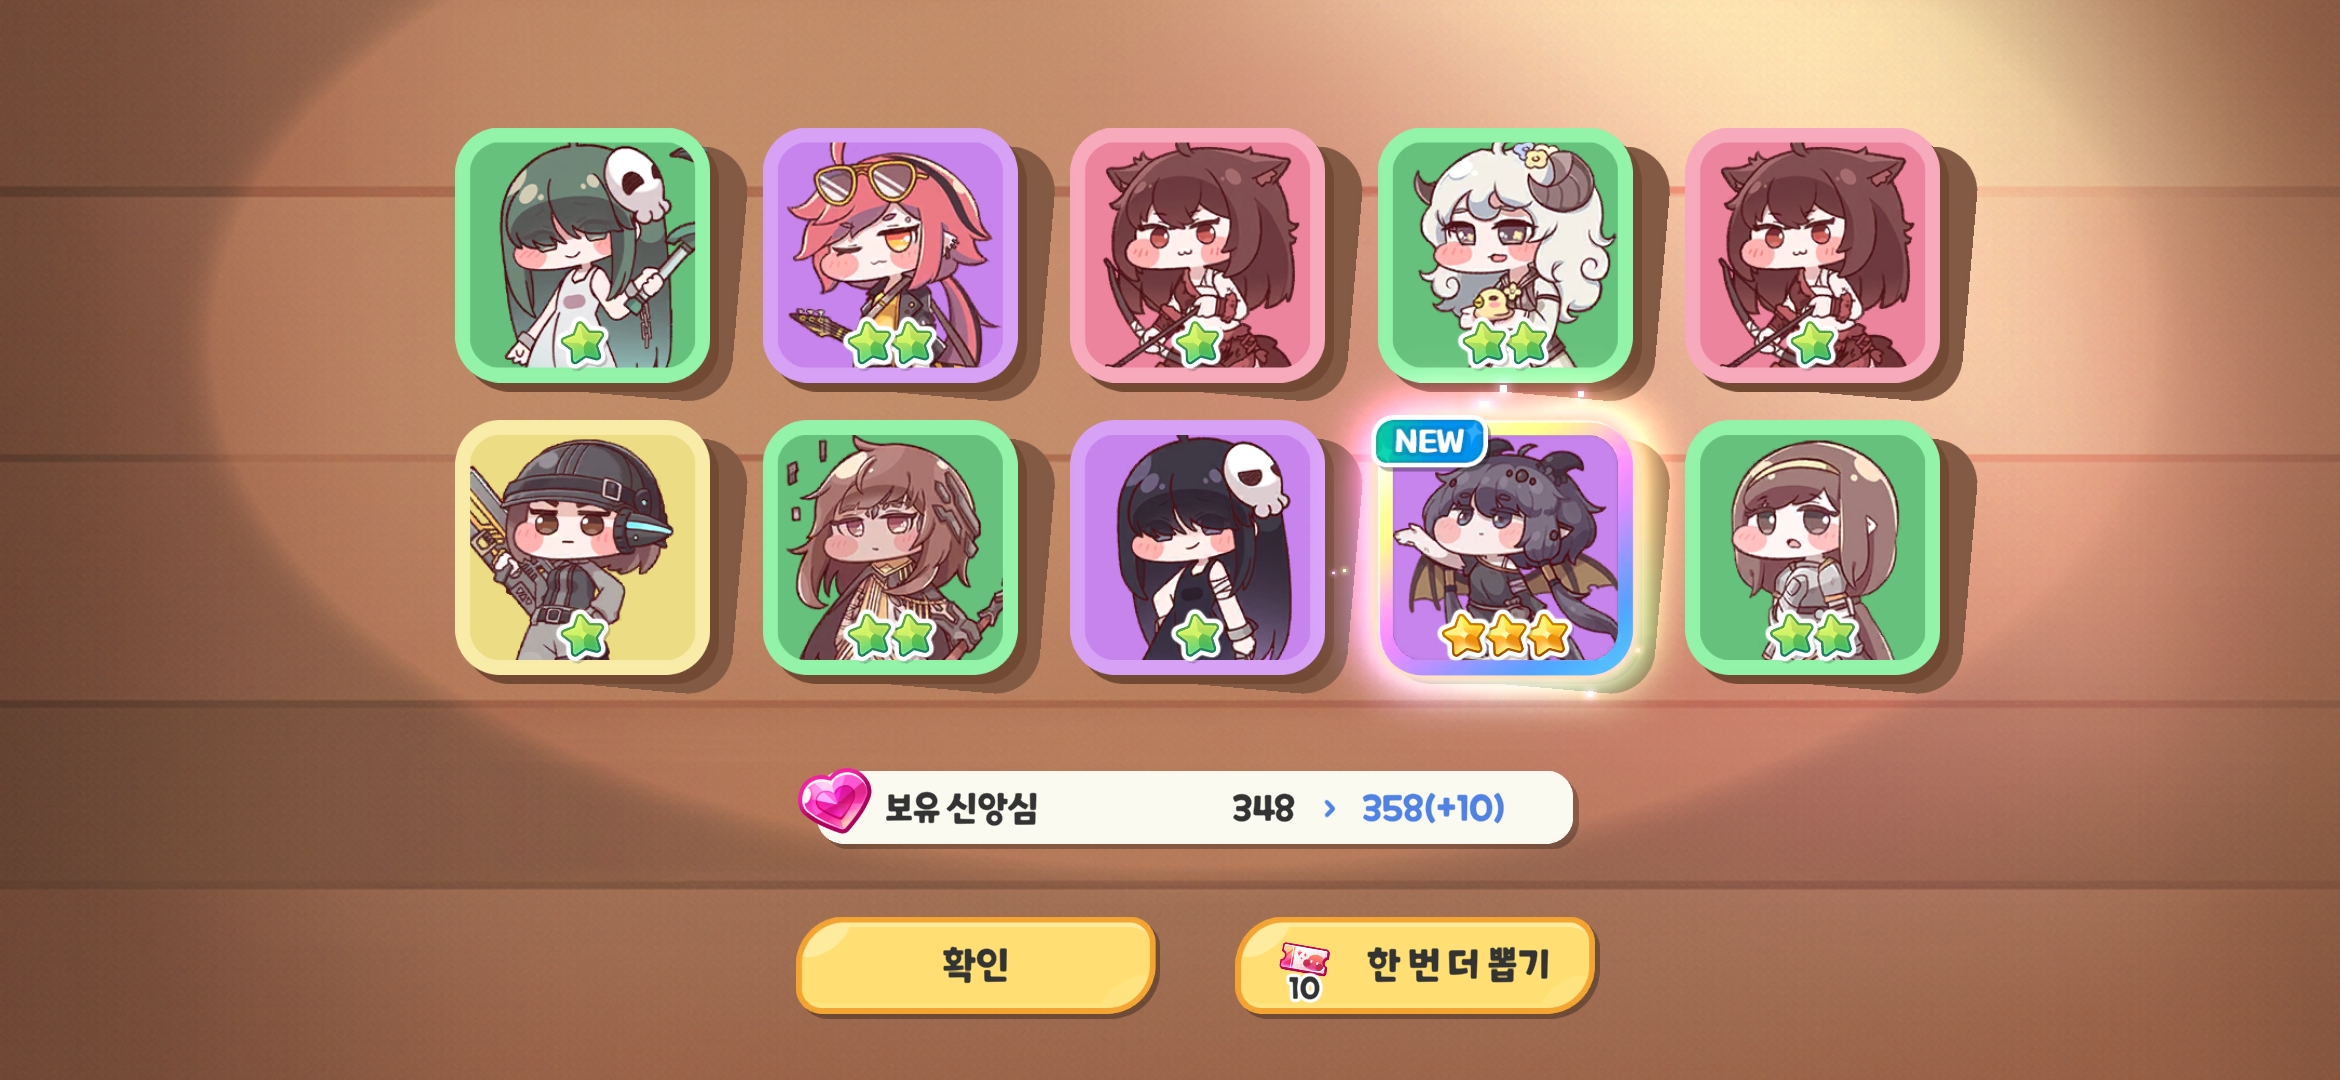Click the NEW badge on the rainbow card
Image resolution: width=2340 pixels, height=1080 pixels.
click(1430, 441)
